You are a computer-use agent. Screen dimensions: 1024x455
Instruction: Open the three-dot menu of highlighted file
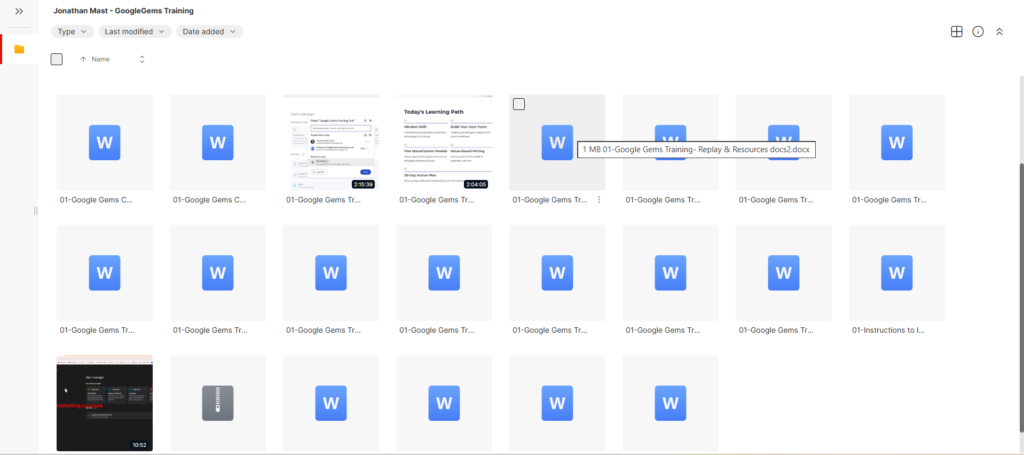point(599,200)
